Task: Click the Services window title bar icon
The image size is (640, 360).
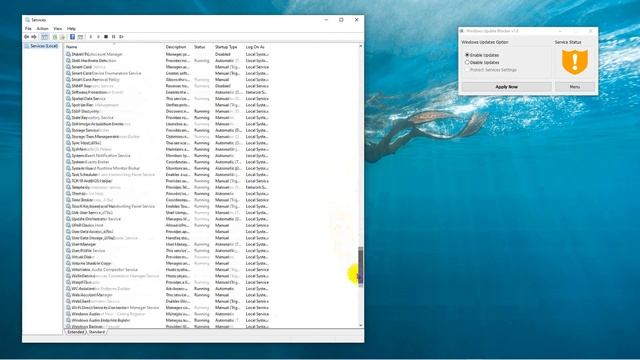Action: [27, 20]
